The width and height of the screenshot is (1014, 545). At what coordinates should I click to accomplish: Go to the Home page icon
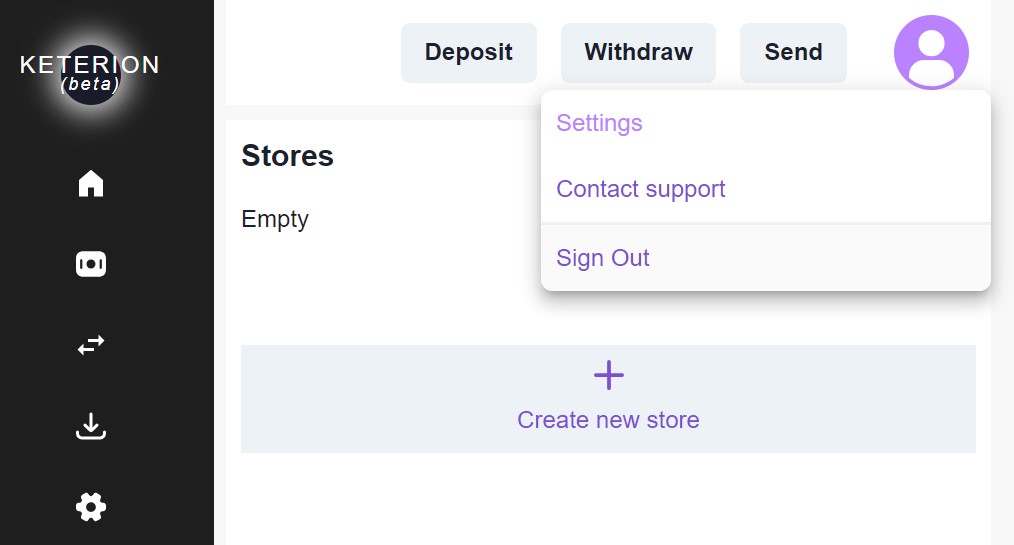point(91,184)
